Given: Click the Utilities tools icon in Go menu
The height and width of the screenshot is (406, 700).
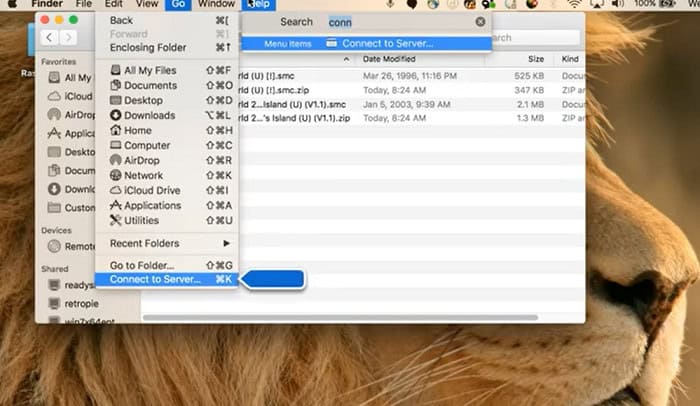Looking at the screenshot, I should (116, 220).
